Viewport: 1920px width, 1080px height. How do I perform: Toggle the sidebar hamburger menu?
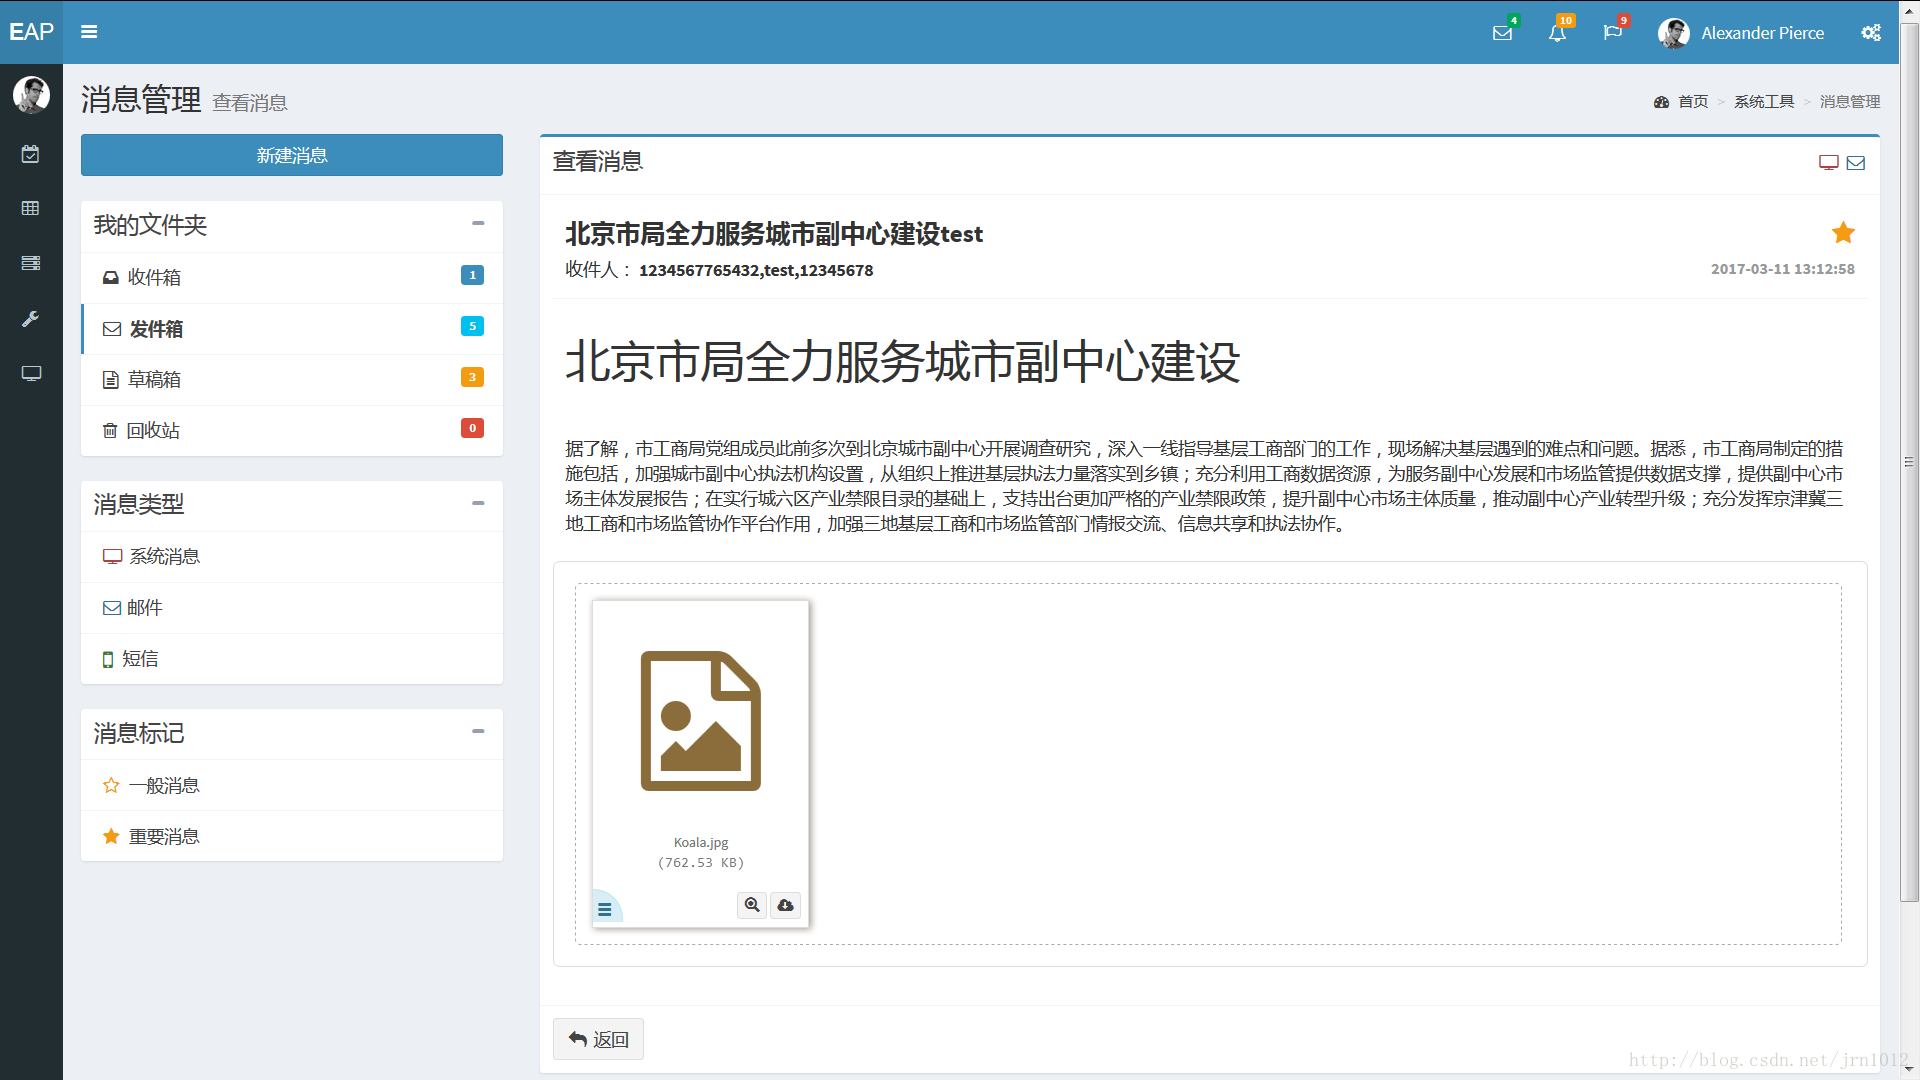pos(89,32)
